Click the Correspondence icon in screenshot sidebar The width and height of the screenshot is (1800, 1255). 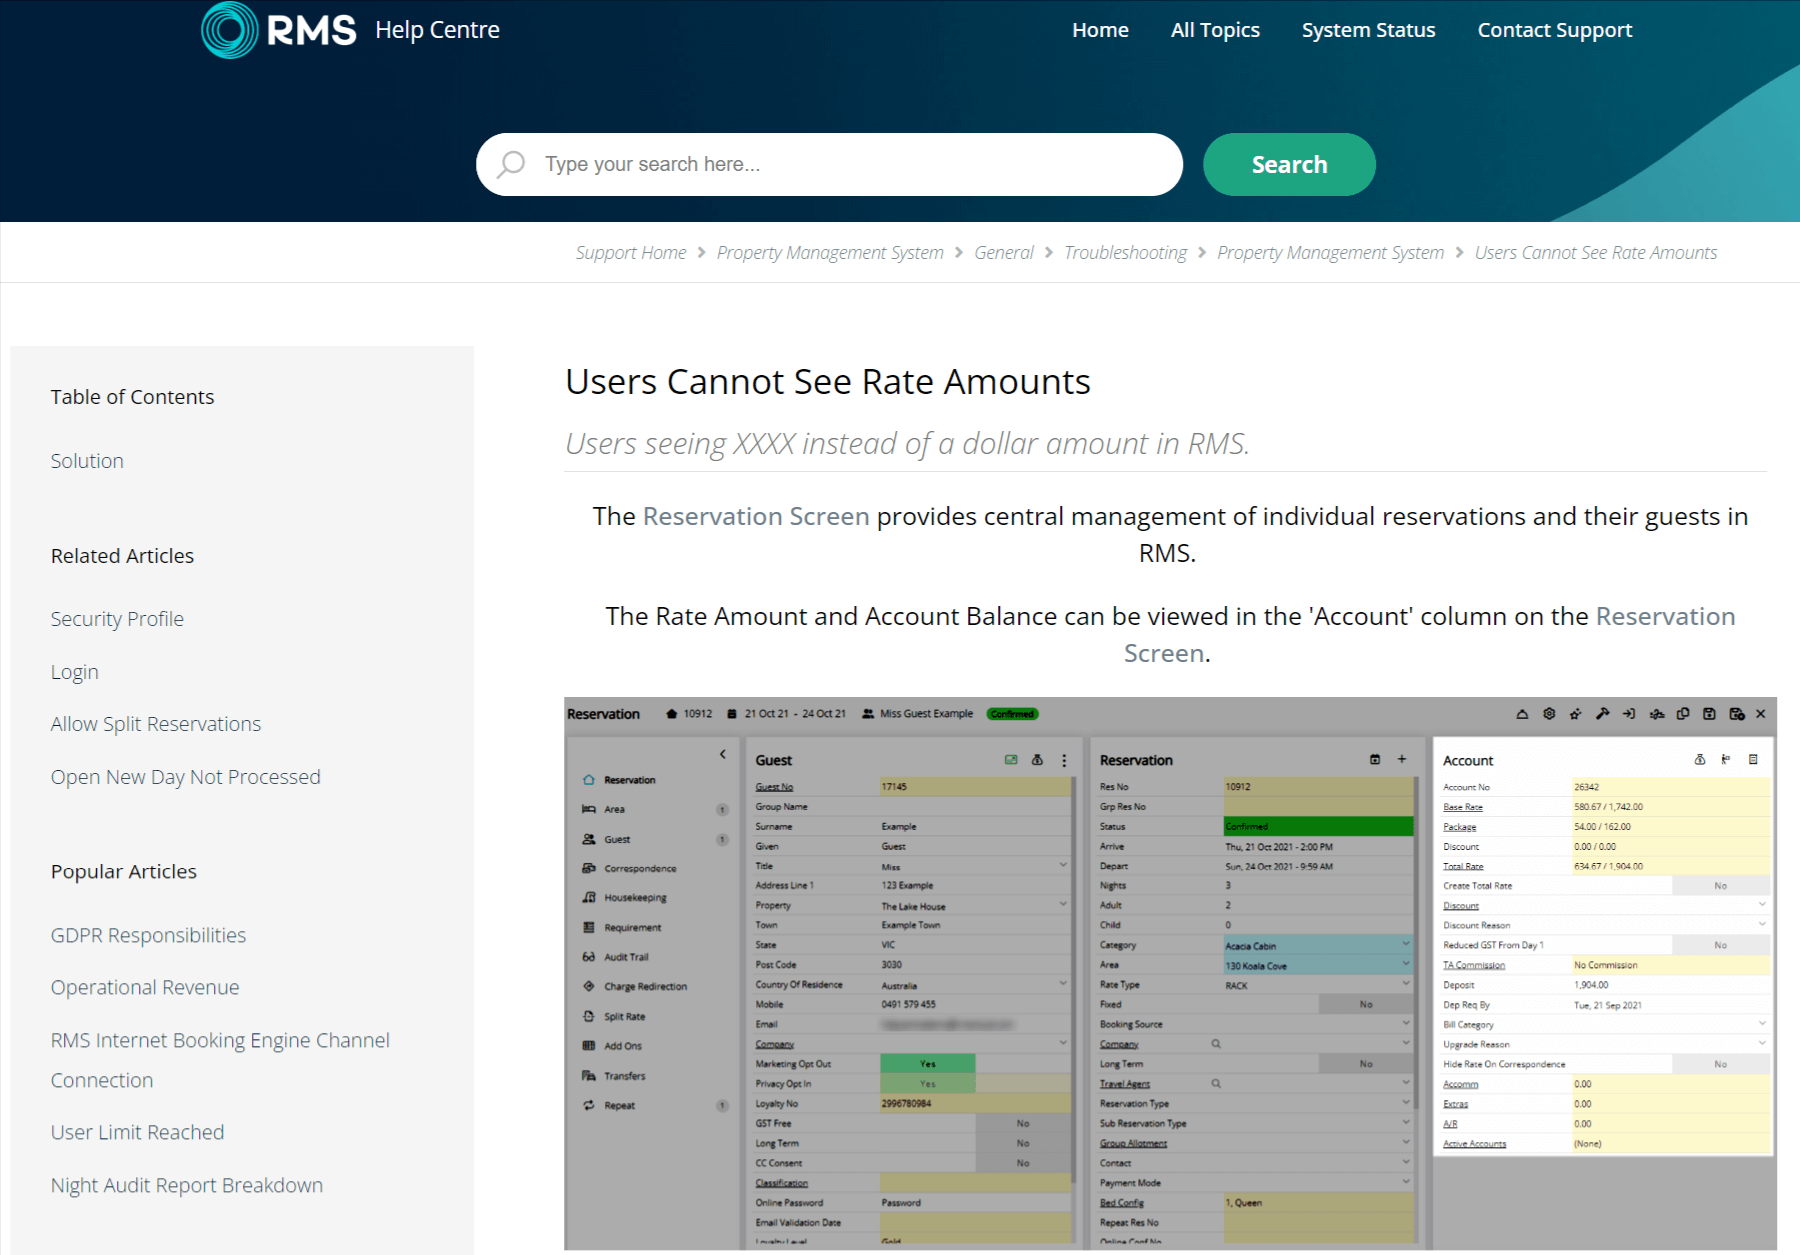click(x=589, y=868)
